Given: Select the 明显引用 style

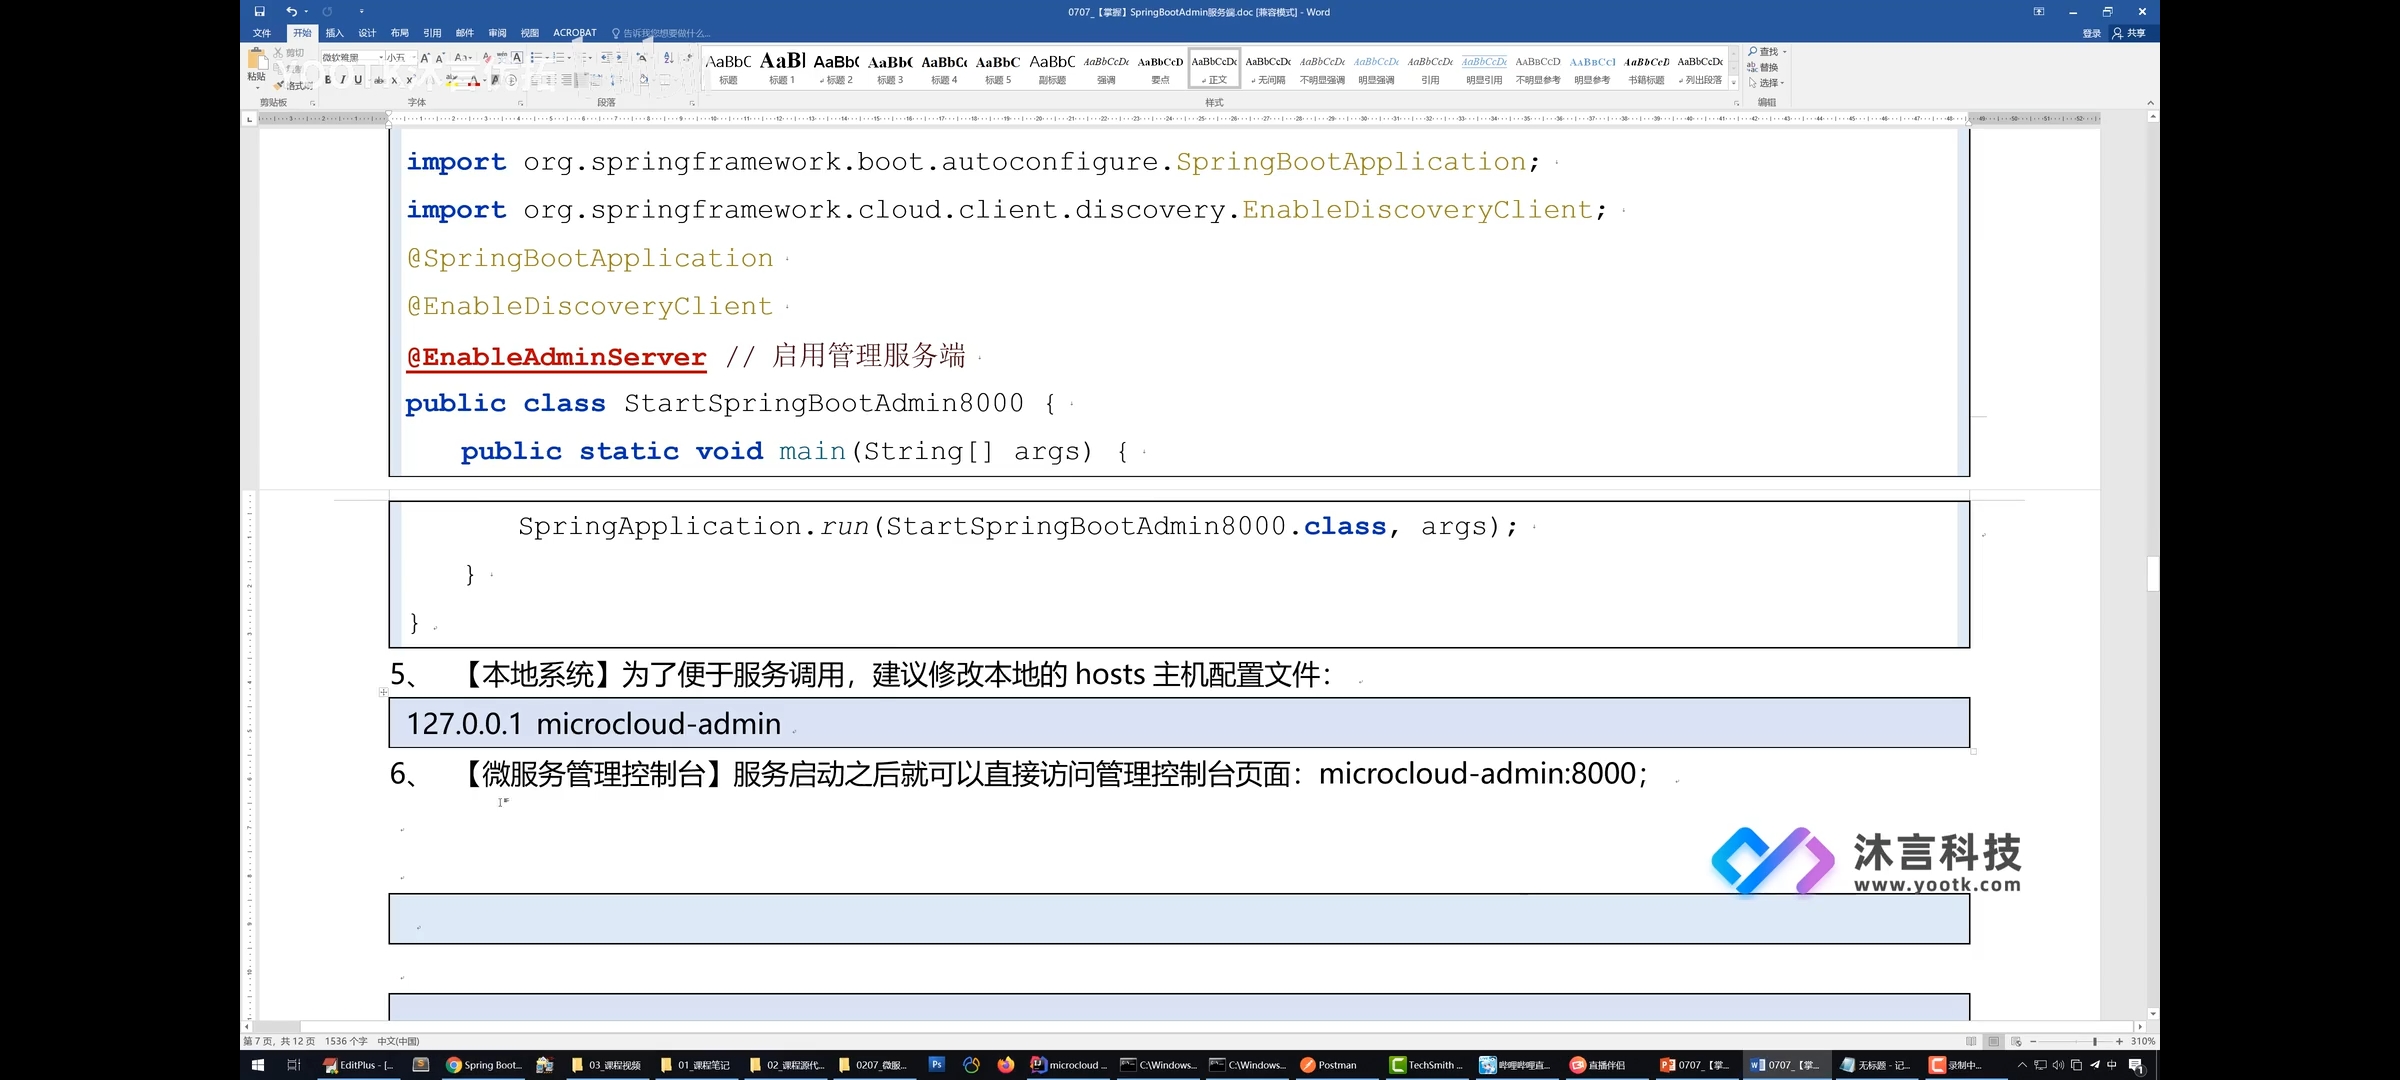Looking at the screenshot, I should (x=1484, y=68).
